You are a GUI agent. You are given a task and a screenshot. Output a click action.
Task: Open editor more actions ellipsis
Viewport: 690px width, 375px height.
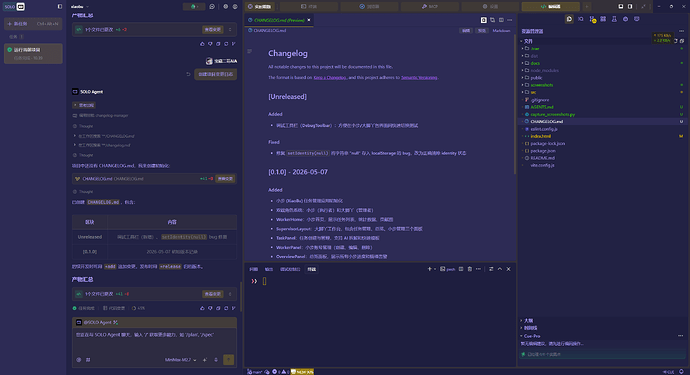pyautogui.click(x=510, y=20)
